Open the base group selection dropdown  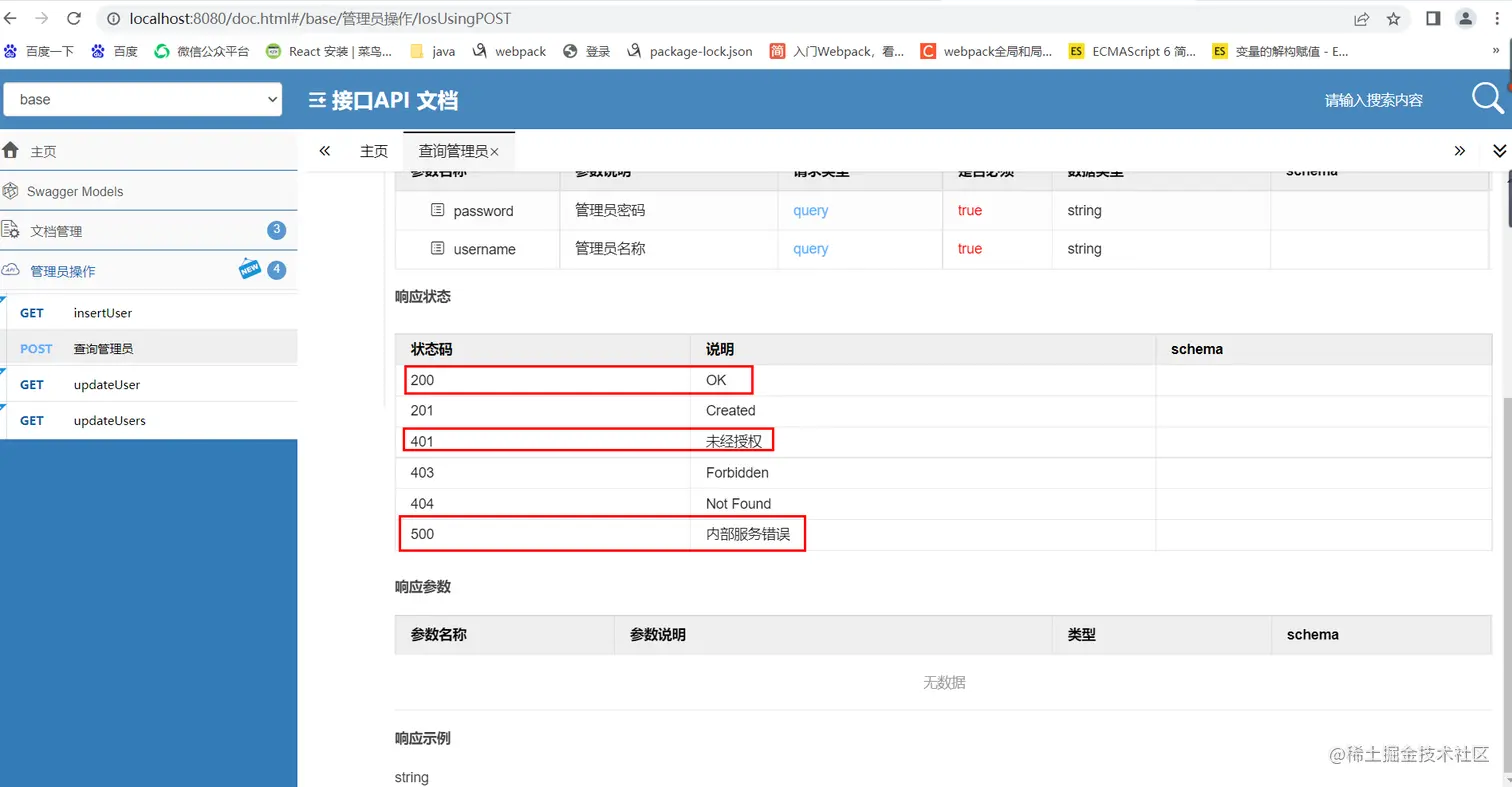[x=143, y=98]
